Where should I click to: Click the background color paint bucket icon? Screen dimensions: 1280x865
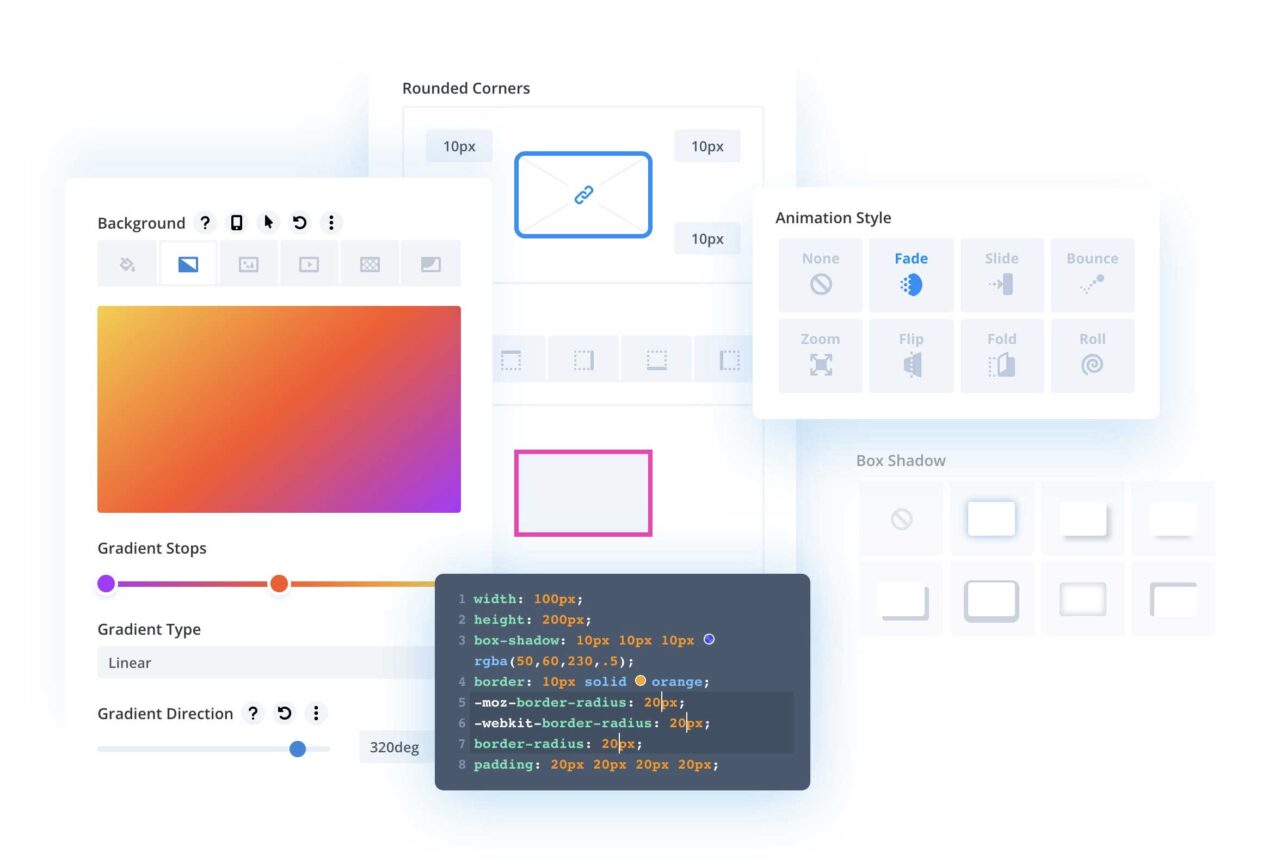(x=126, y=263)
